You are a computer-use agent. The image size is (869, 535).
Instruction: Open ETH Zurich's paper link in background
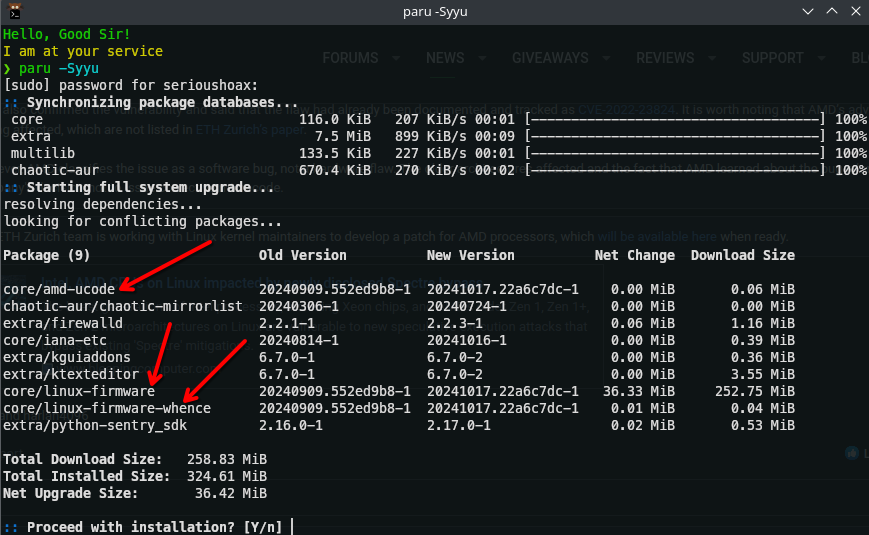pos(250,130)
